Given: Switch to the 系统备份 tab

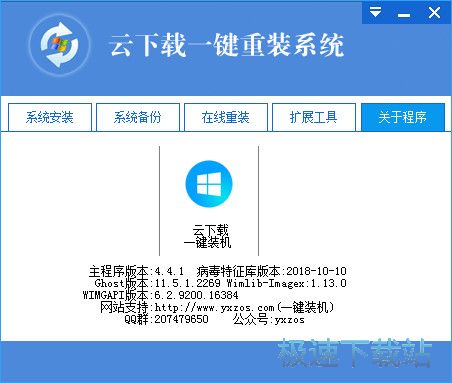Looking at the screenshot, I should [x=138, y=117].
